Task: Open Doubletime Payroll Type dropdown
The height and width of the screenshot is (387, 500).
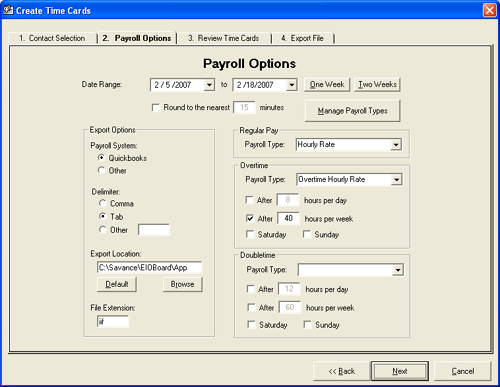Action: point(398,270)
